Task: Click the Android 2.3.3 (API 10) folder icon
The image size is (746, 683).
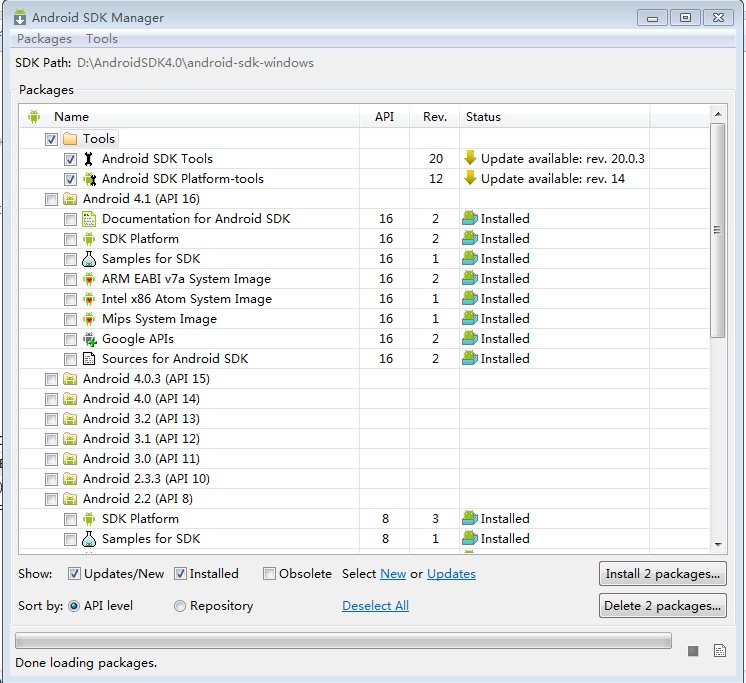Action: [70, 479]
